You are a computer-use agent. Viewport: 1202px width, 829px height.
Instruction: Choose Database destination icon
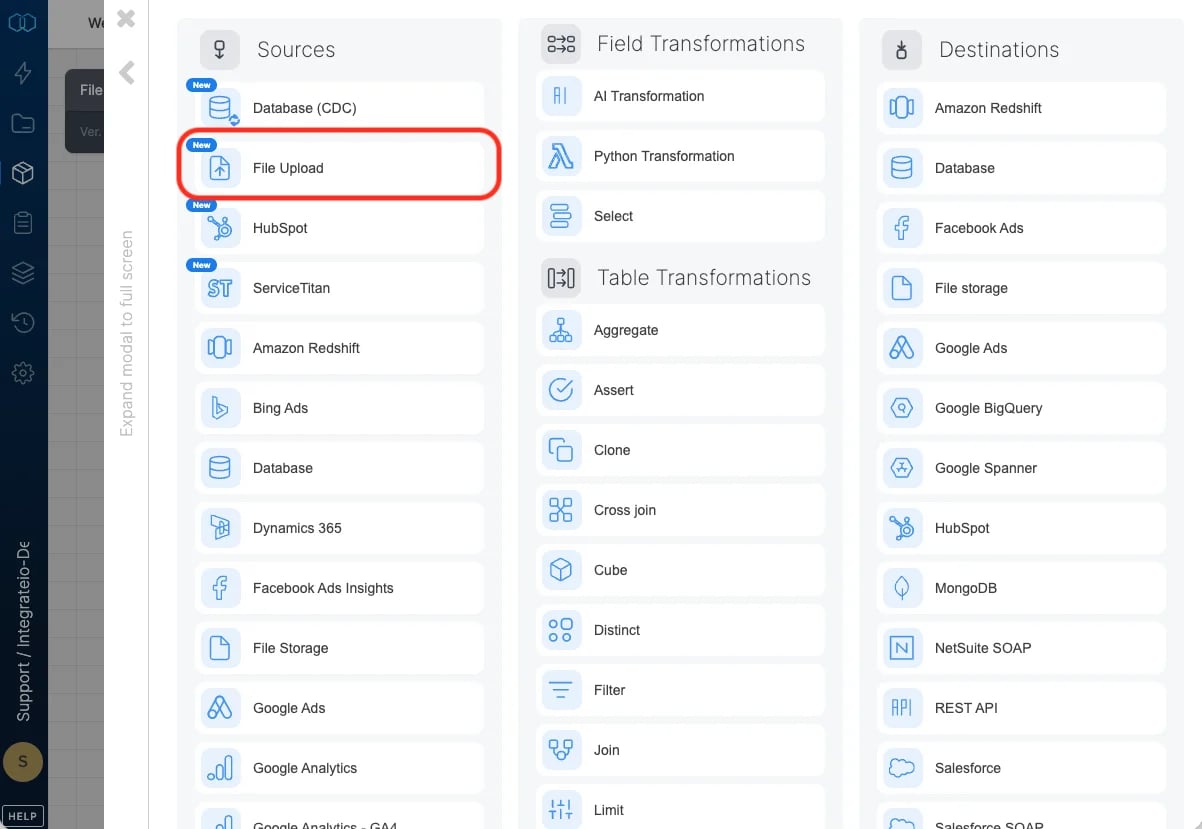click(902, 168)
